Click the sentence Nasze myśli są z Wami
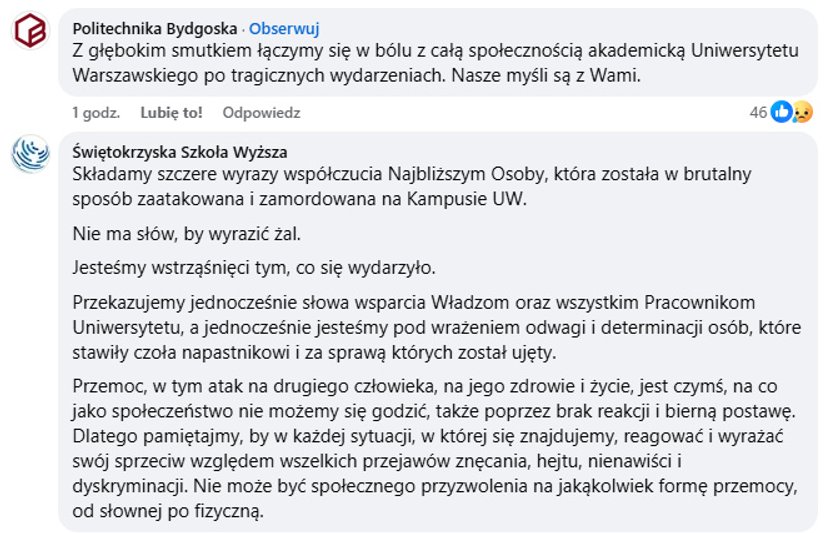The height and width of the screenshot is (533, 840). click(546, 76)
